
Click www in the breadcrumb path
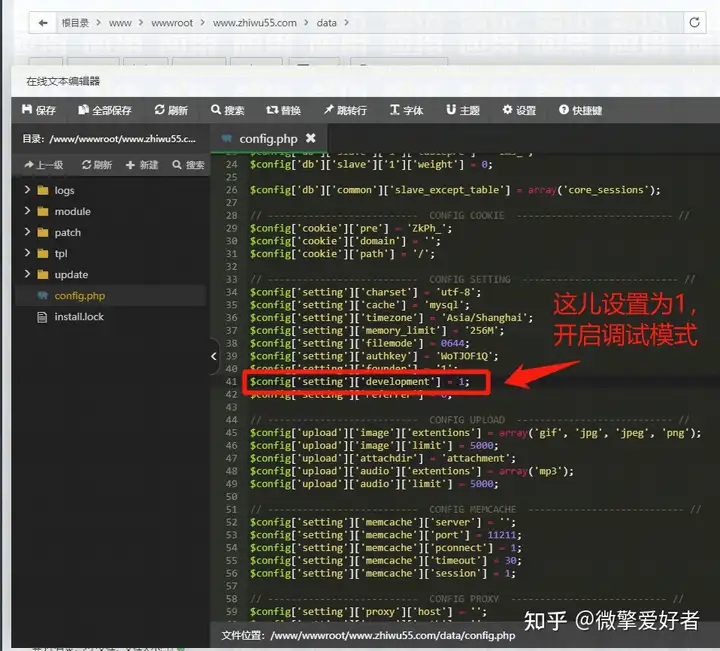[x=120, y=23]
